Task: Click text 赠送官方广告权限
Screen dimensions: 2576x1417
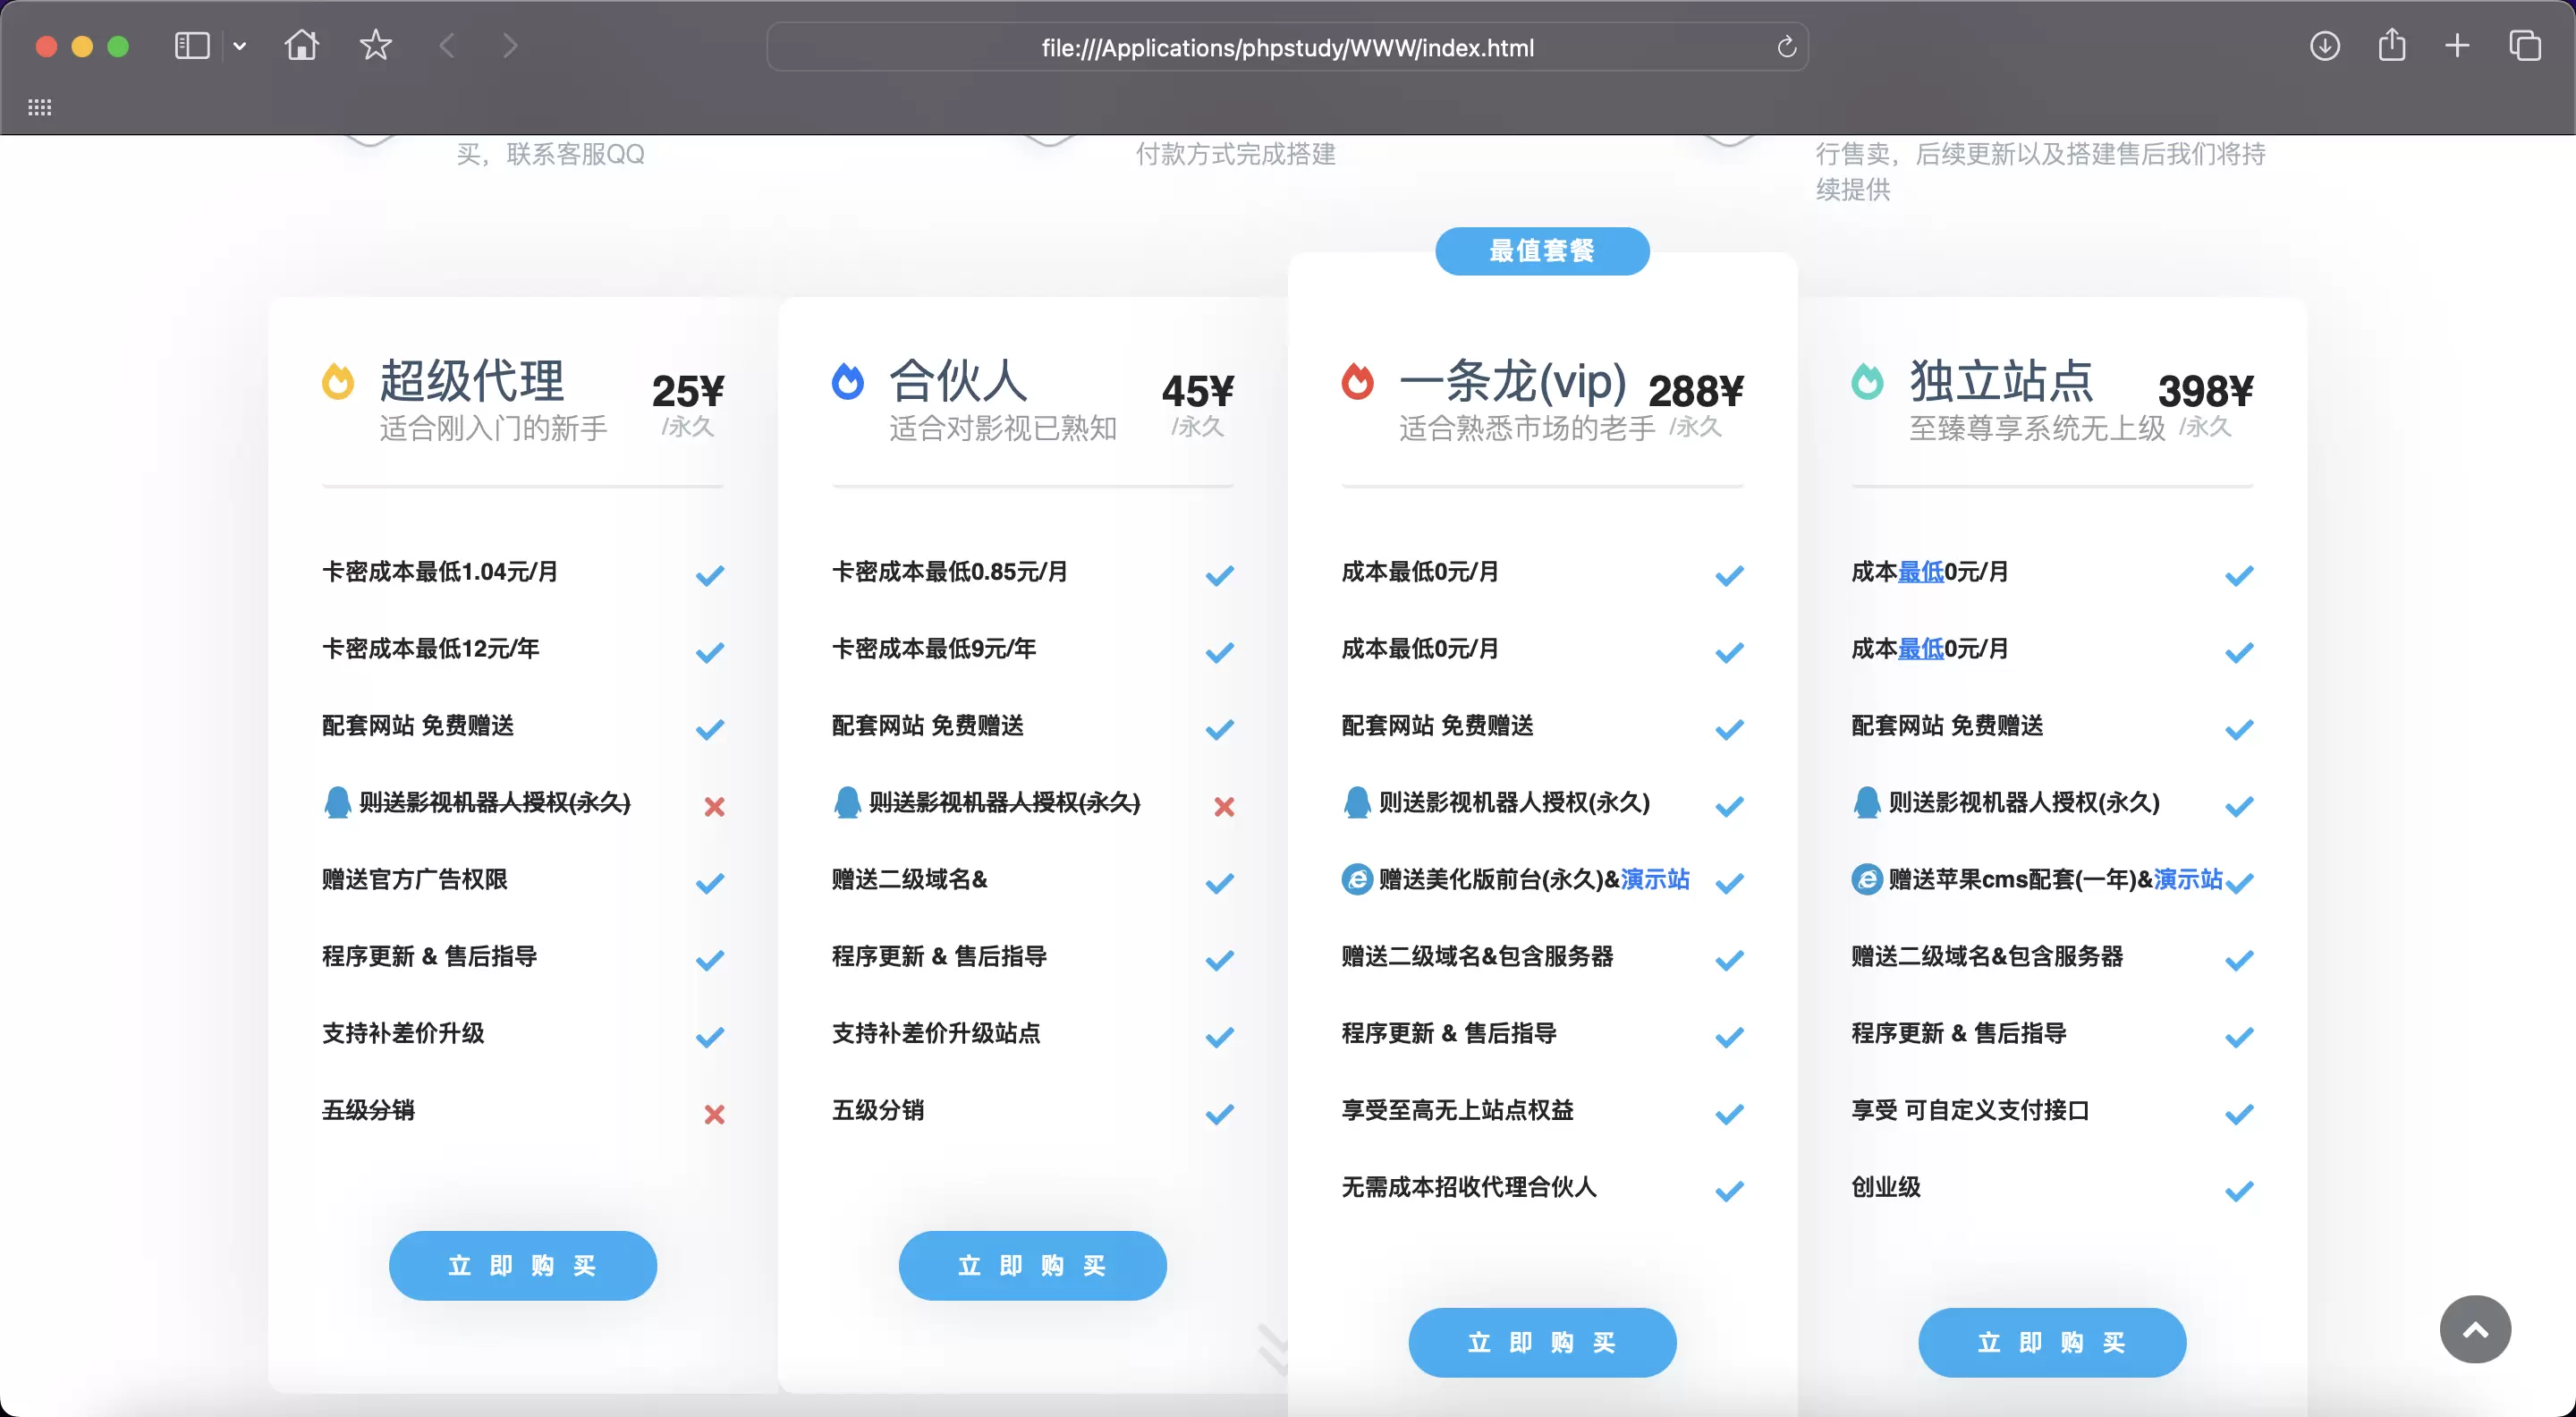Action: (415, 879)
